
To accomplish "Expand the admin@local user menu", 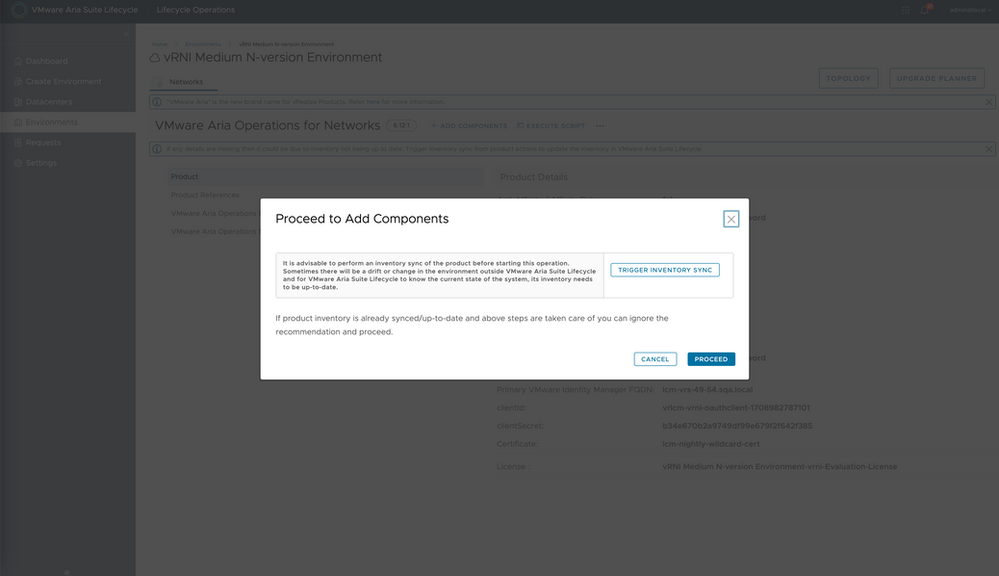I will coord(970,10).
